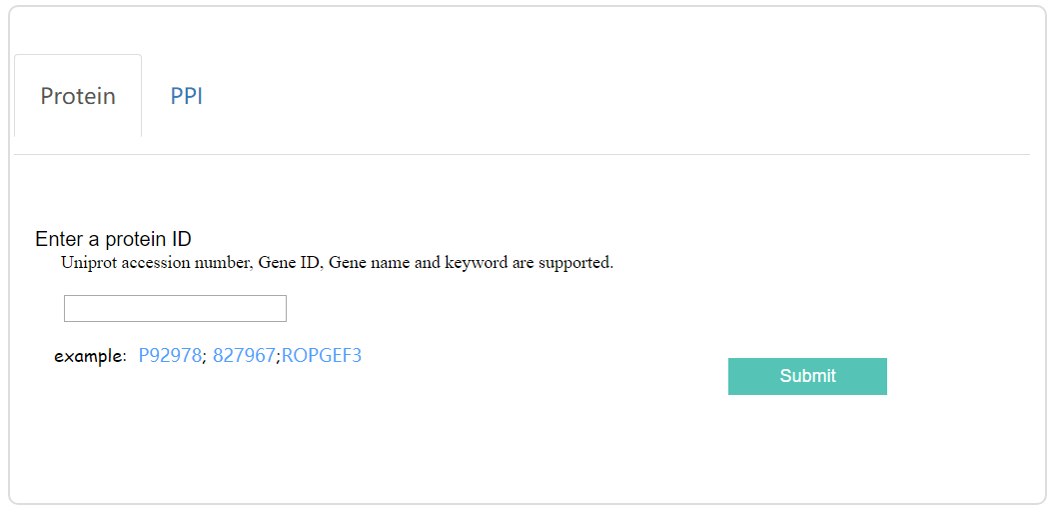Pick the ROPGEF3 sample entry
Viewport: 1052px width, 518px height.
321,355
